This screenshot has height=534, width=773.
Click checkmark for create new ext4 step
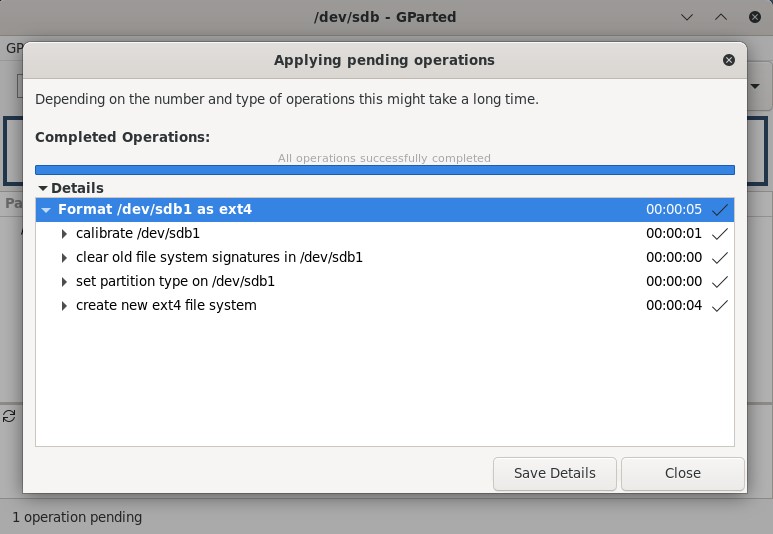coord(720,306)
